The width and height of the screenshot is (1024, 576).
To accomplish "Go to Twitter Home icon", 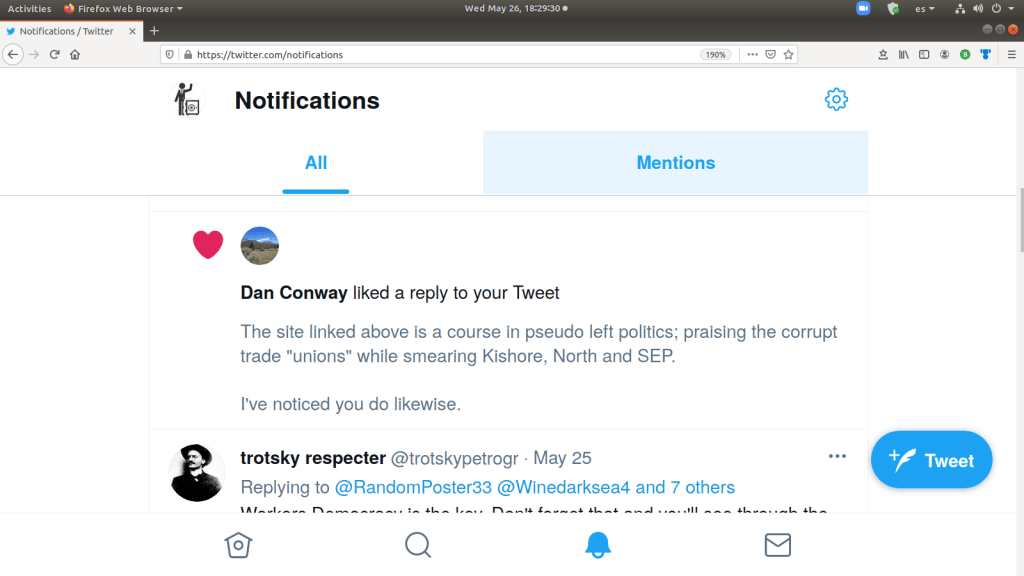I will (x=238, y=545).
